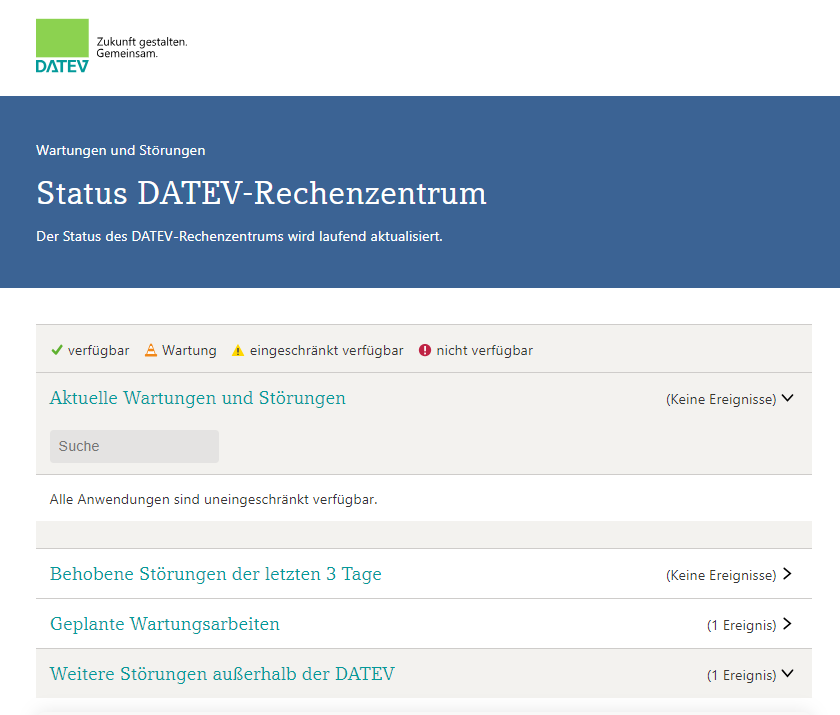Click the 'Zukunft gestalten. Gemeinsam.' slogan
The image size is (840, 715).
coord(142,48)
